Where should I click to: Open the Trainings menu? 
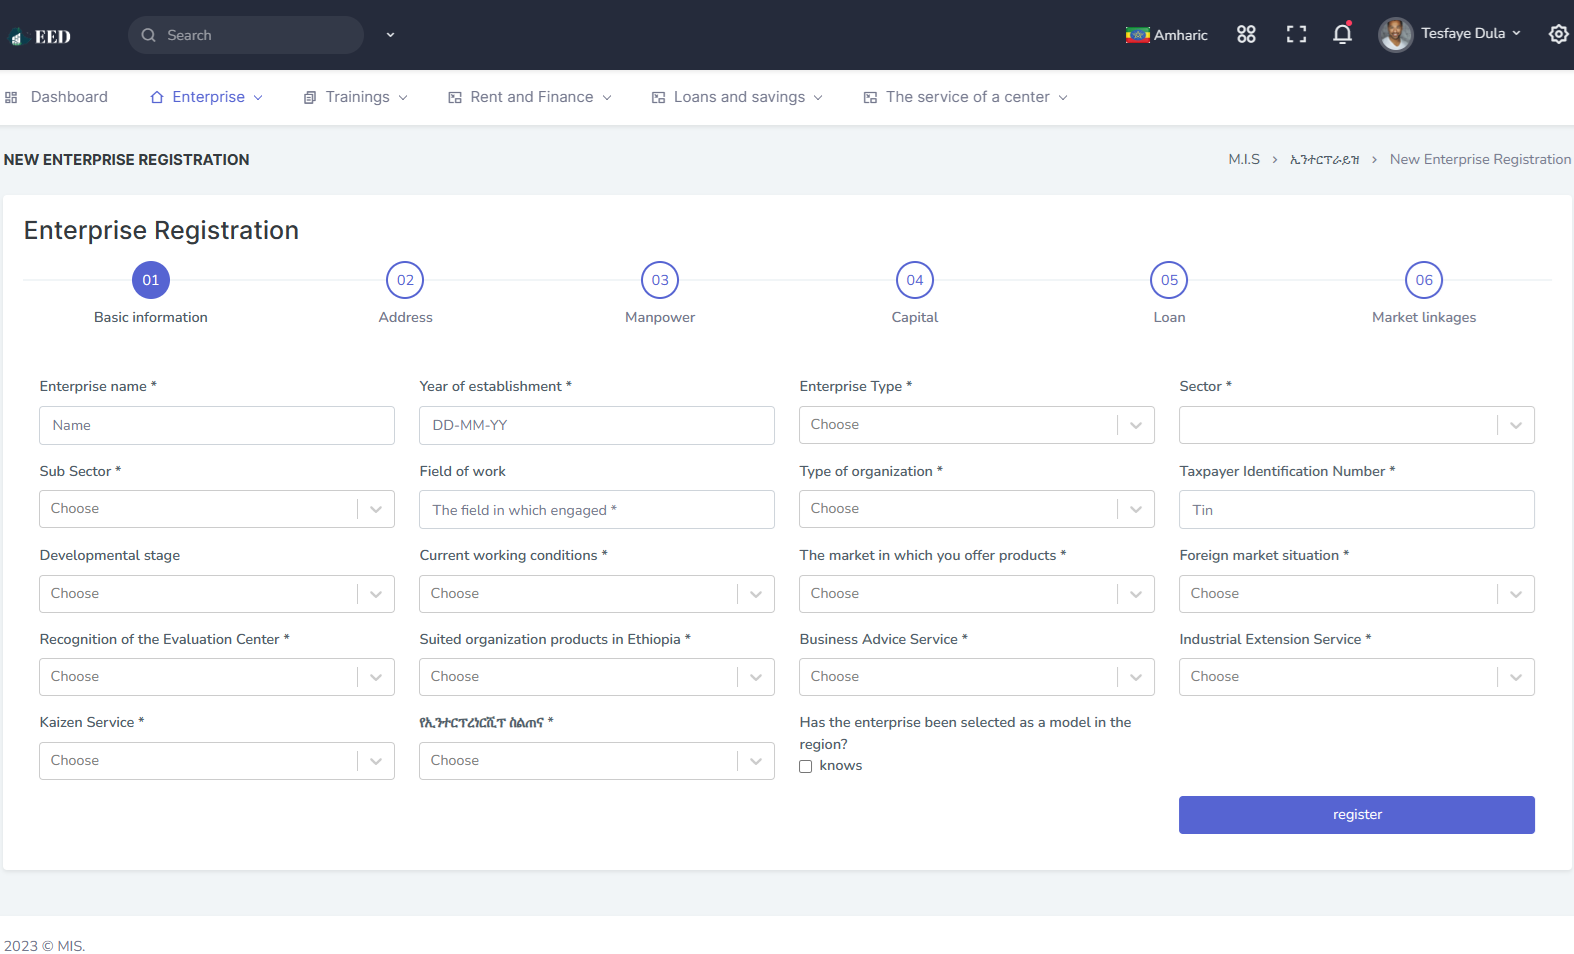[357, 97]
